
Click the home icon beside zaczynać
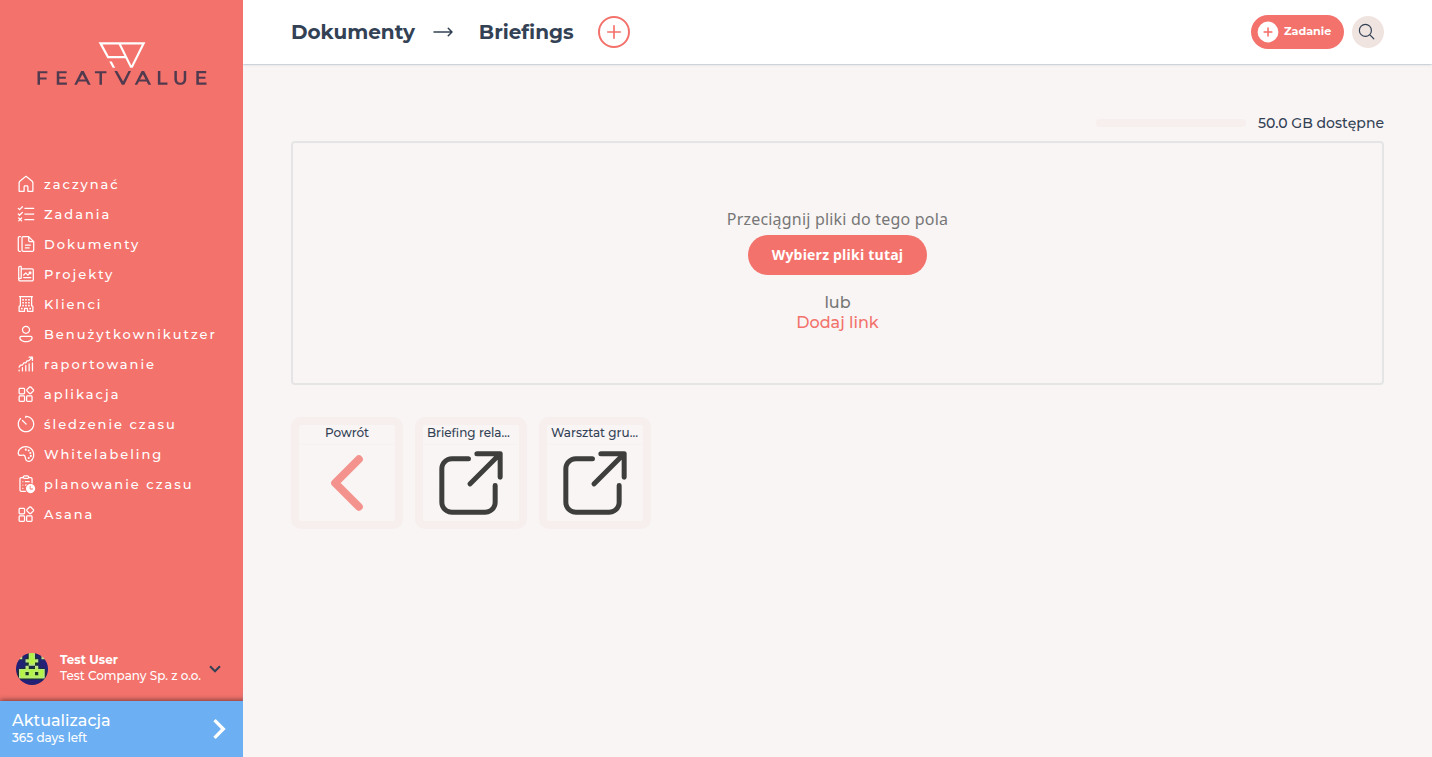point(26,184)
